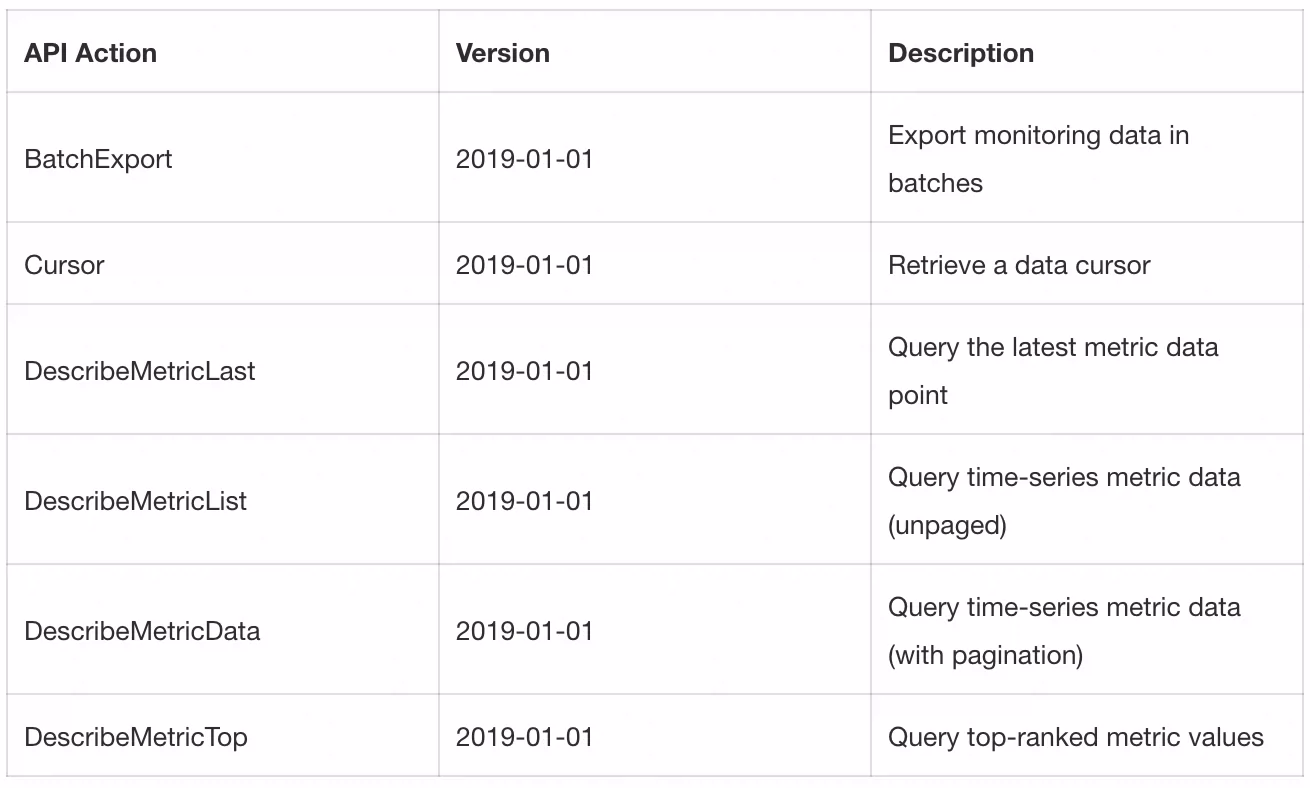The image size is (1310, 788).
Task: Click the API Action column header
Action: [x=90, y=53]
